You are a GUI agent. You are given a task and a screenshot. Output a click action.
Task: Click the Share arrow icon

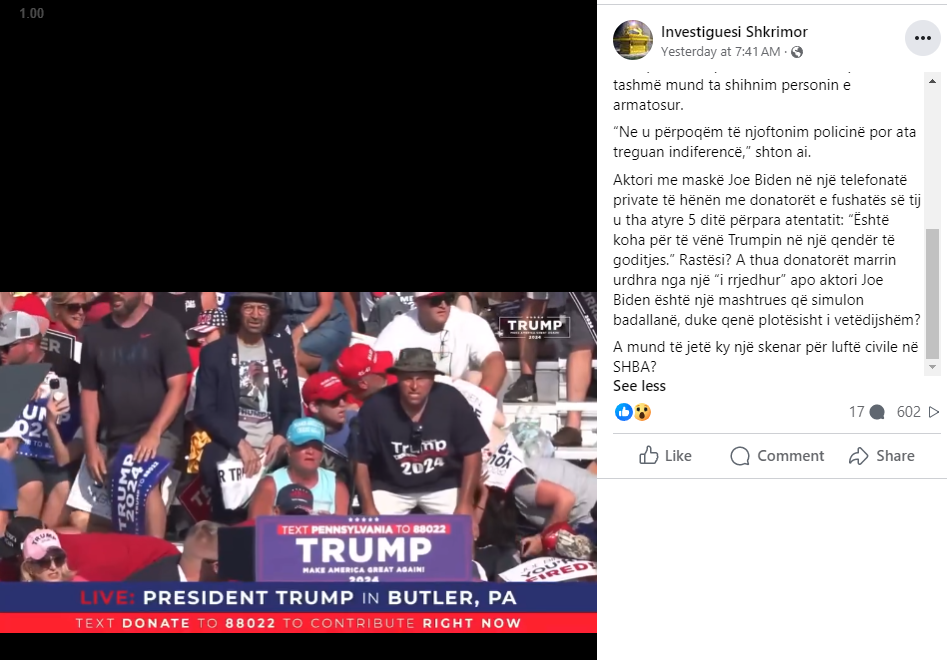[858, 456]
